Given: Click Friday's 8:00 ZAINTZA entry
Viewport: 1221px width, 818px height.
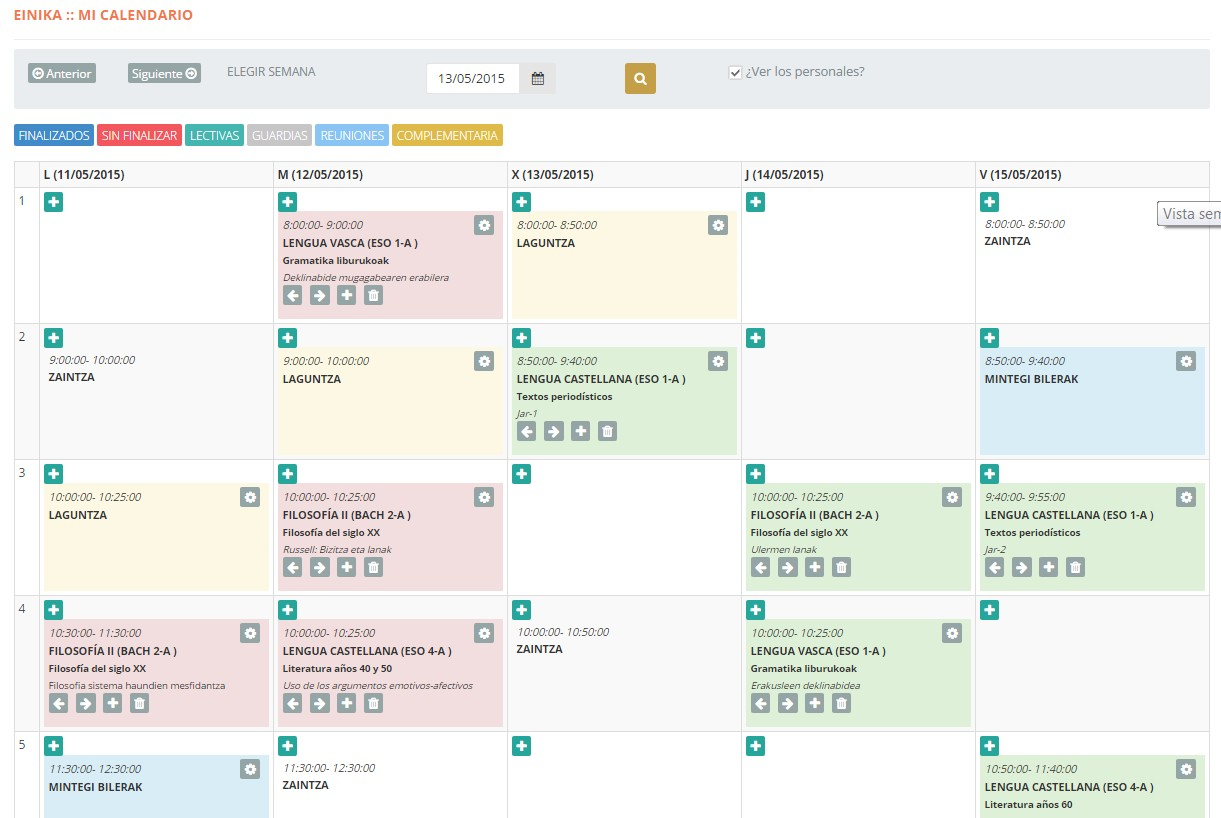Looking at the screenshot, I should coord(1007,241).
